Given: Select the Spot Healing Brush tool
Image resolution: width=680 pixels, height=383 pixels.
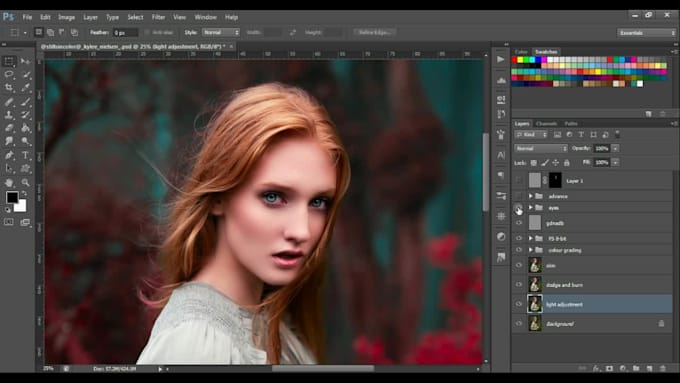Looking at the screenshot, I should coord(9,102).
